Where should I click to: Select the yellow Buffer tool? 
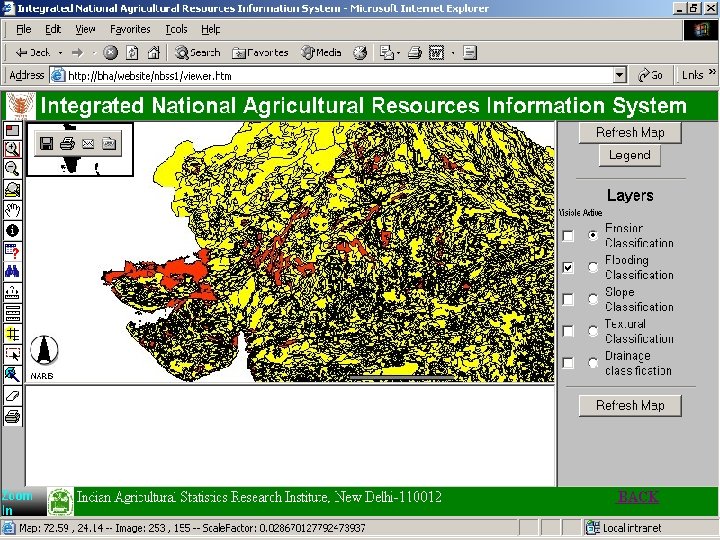pyautogui.click(x=12, y=334)
